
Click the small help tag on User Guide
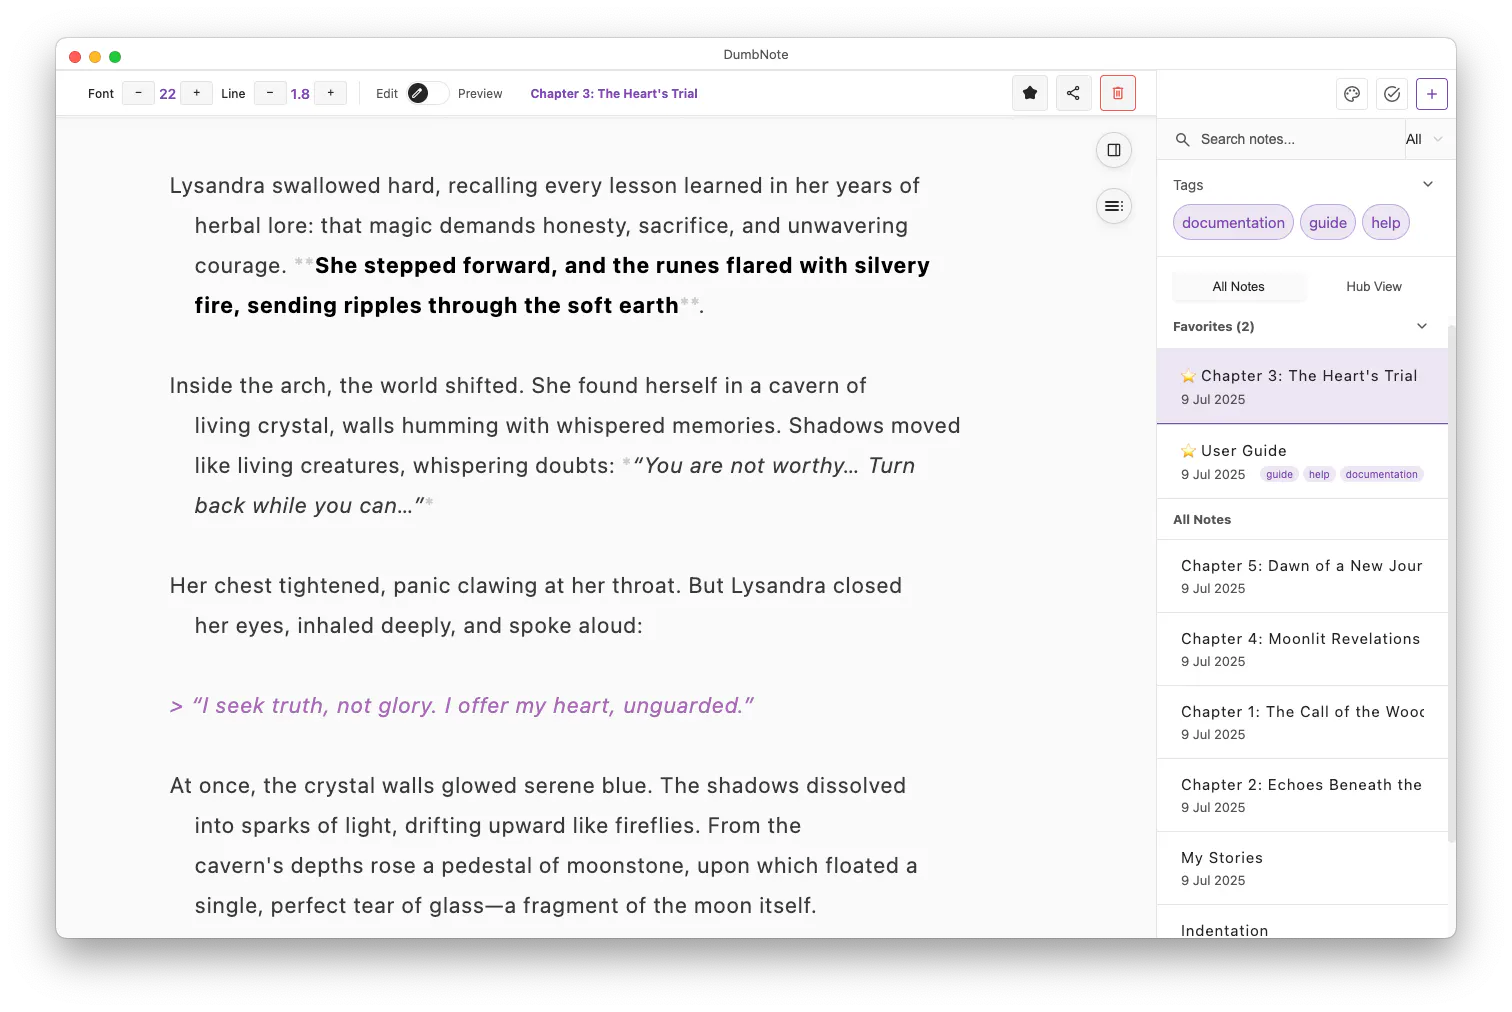click(x=1319, y=475)
